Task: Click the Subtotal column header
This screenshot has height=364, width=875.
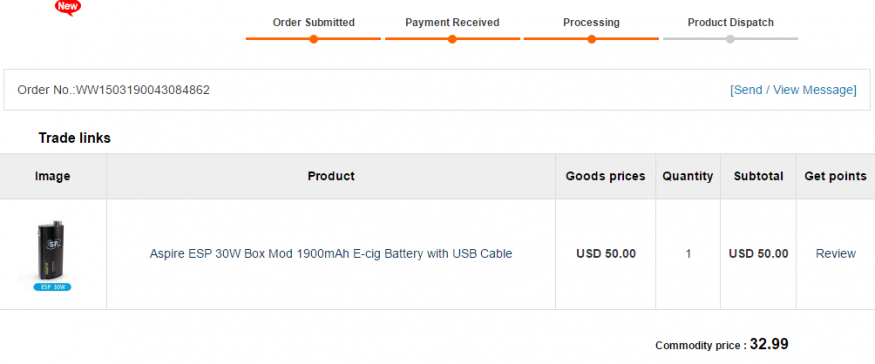Action: (x=758, y=176)
